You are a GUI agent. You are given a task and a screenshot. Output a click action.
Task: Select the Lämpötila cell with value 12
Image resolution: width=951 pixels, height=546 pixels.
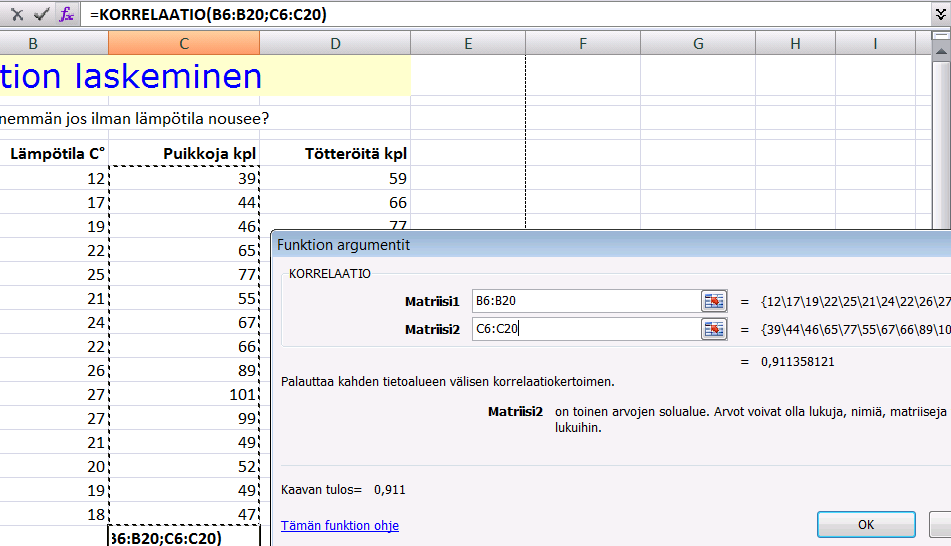[x=54, y=178]
